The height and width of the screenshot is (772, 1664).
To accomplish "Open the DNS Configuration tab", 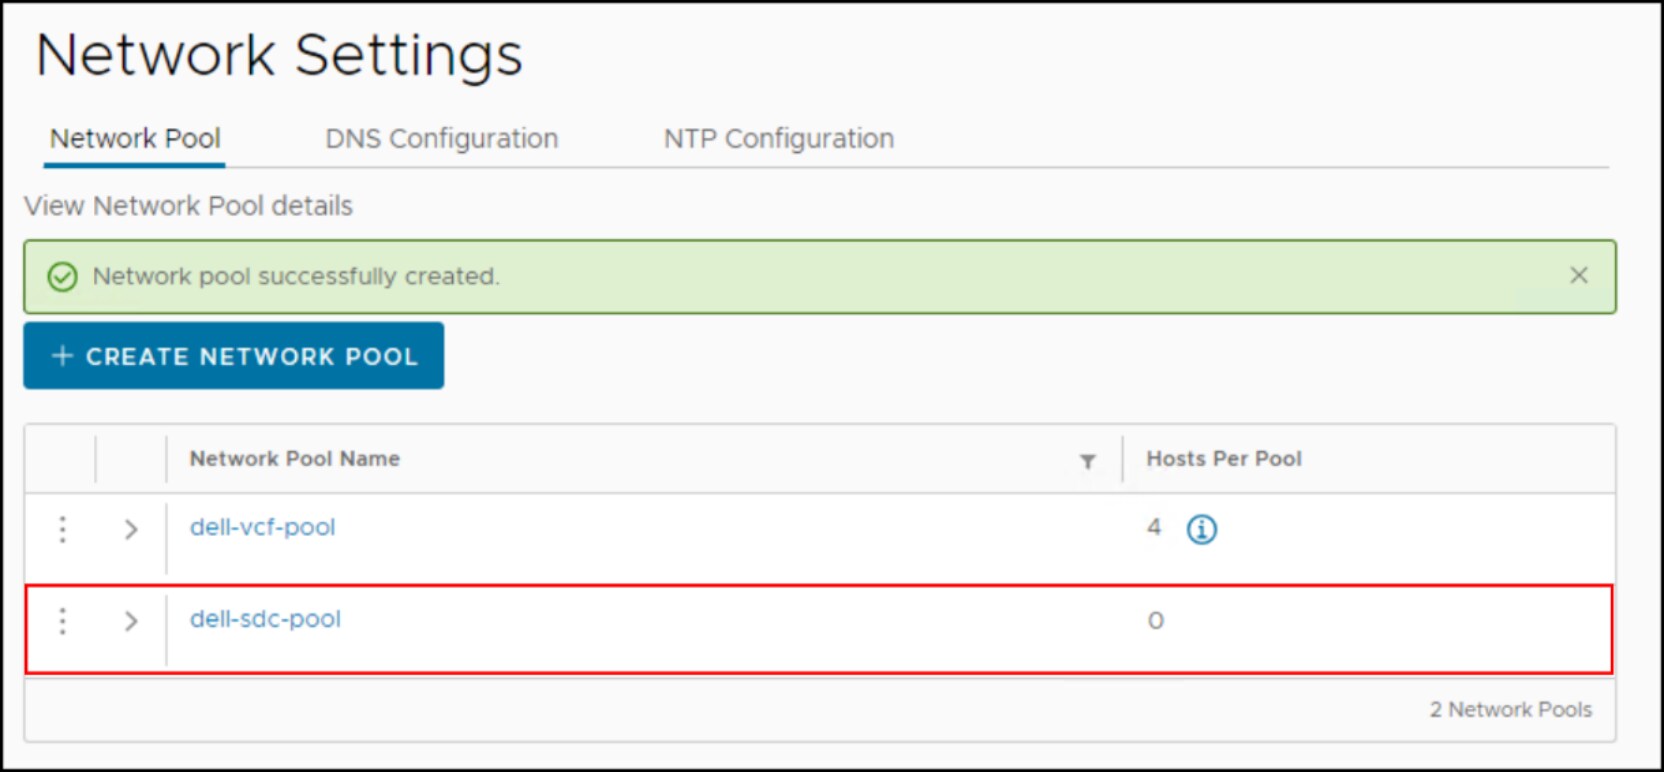I will click(x=441, y=139).
